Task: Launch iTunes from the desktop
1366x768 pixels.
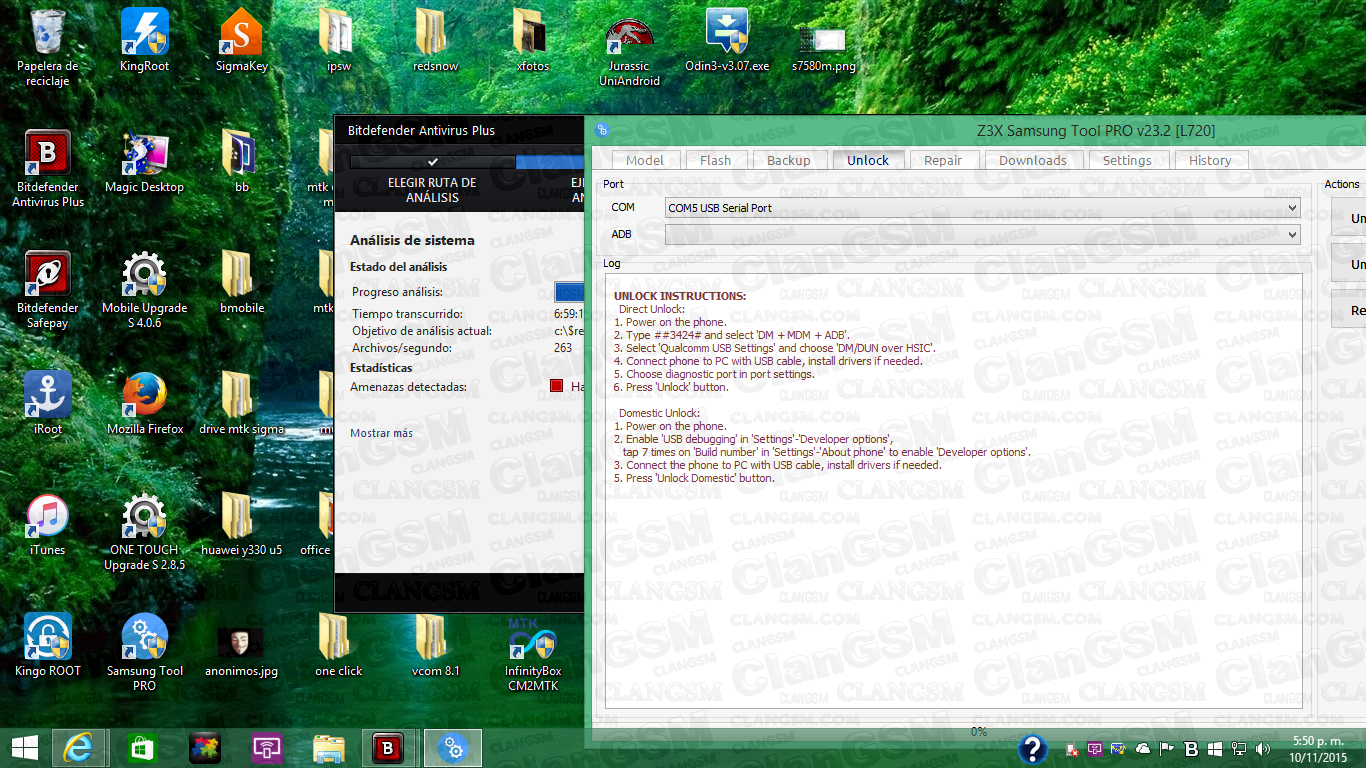Action: tap(47, 524)
